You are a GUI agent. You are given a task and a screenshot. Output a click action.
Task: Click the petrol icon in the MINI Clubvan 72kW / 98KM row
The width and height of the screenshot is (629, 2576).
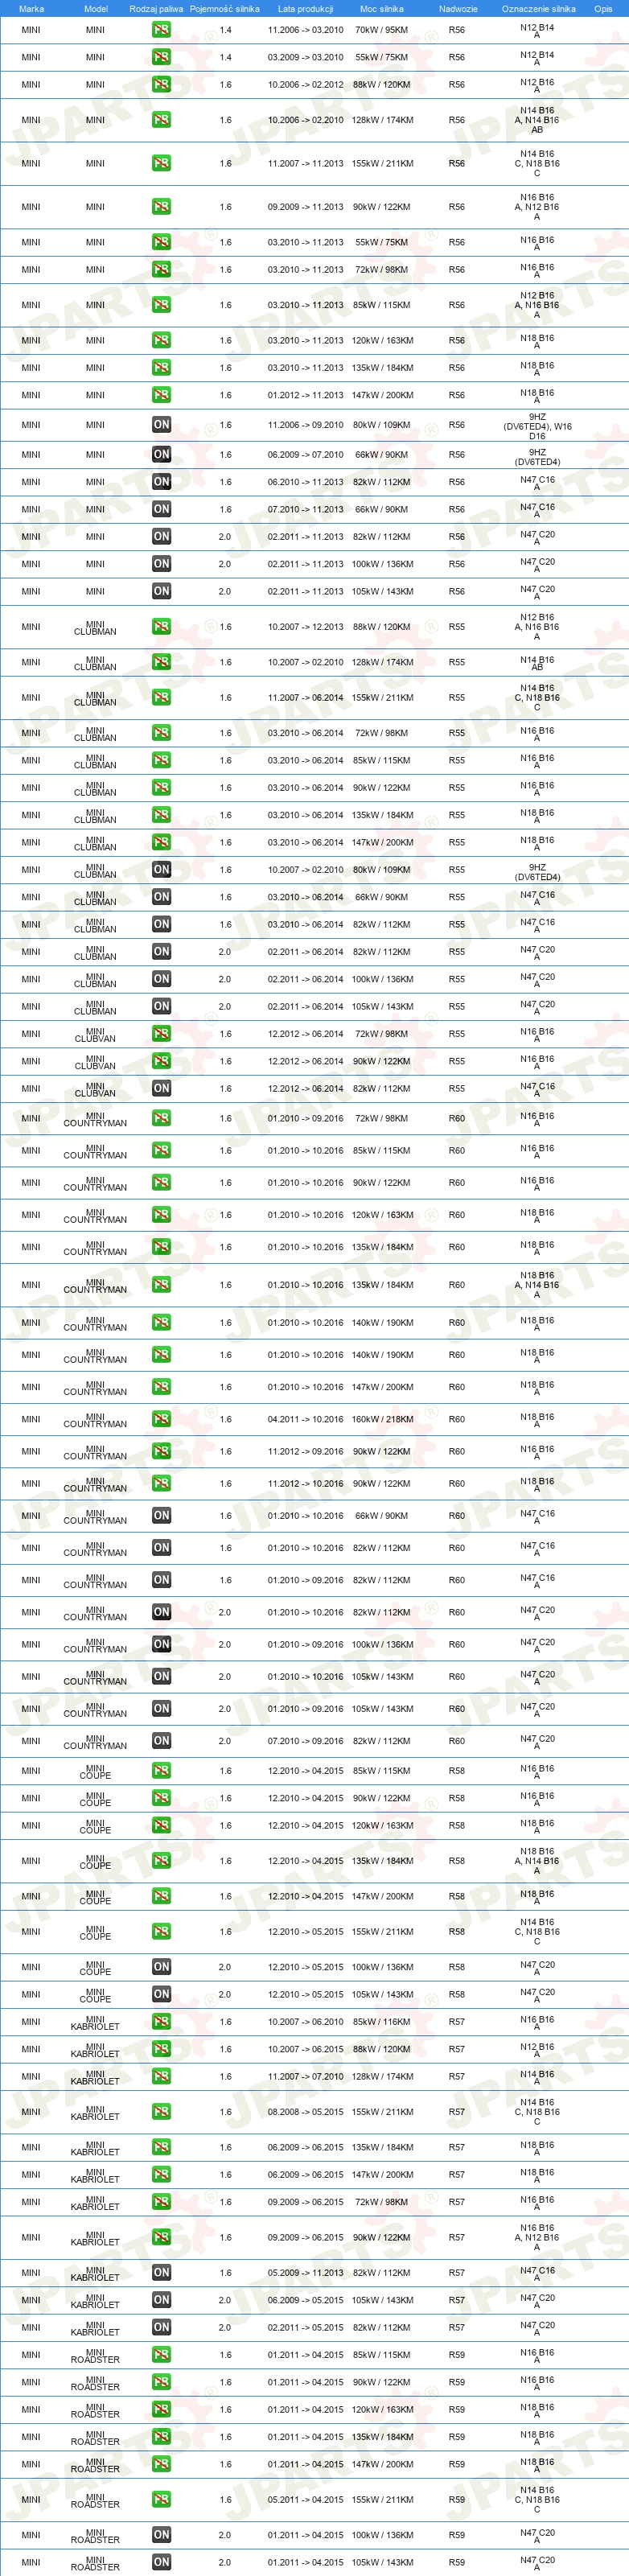pyautogui.click(x=161, y=1034)
